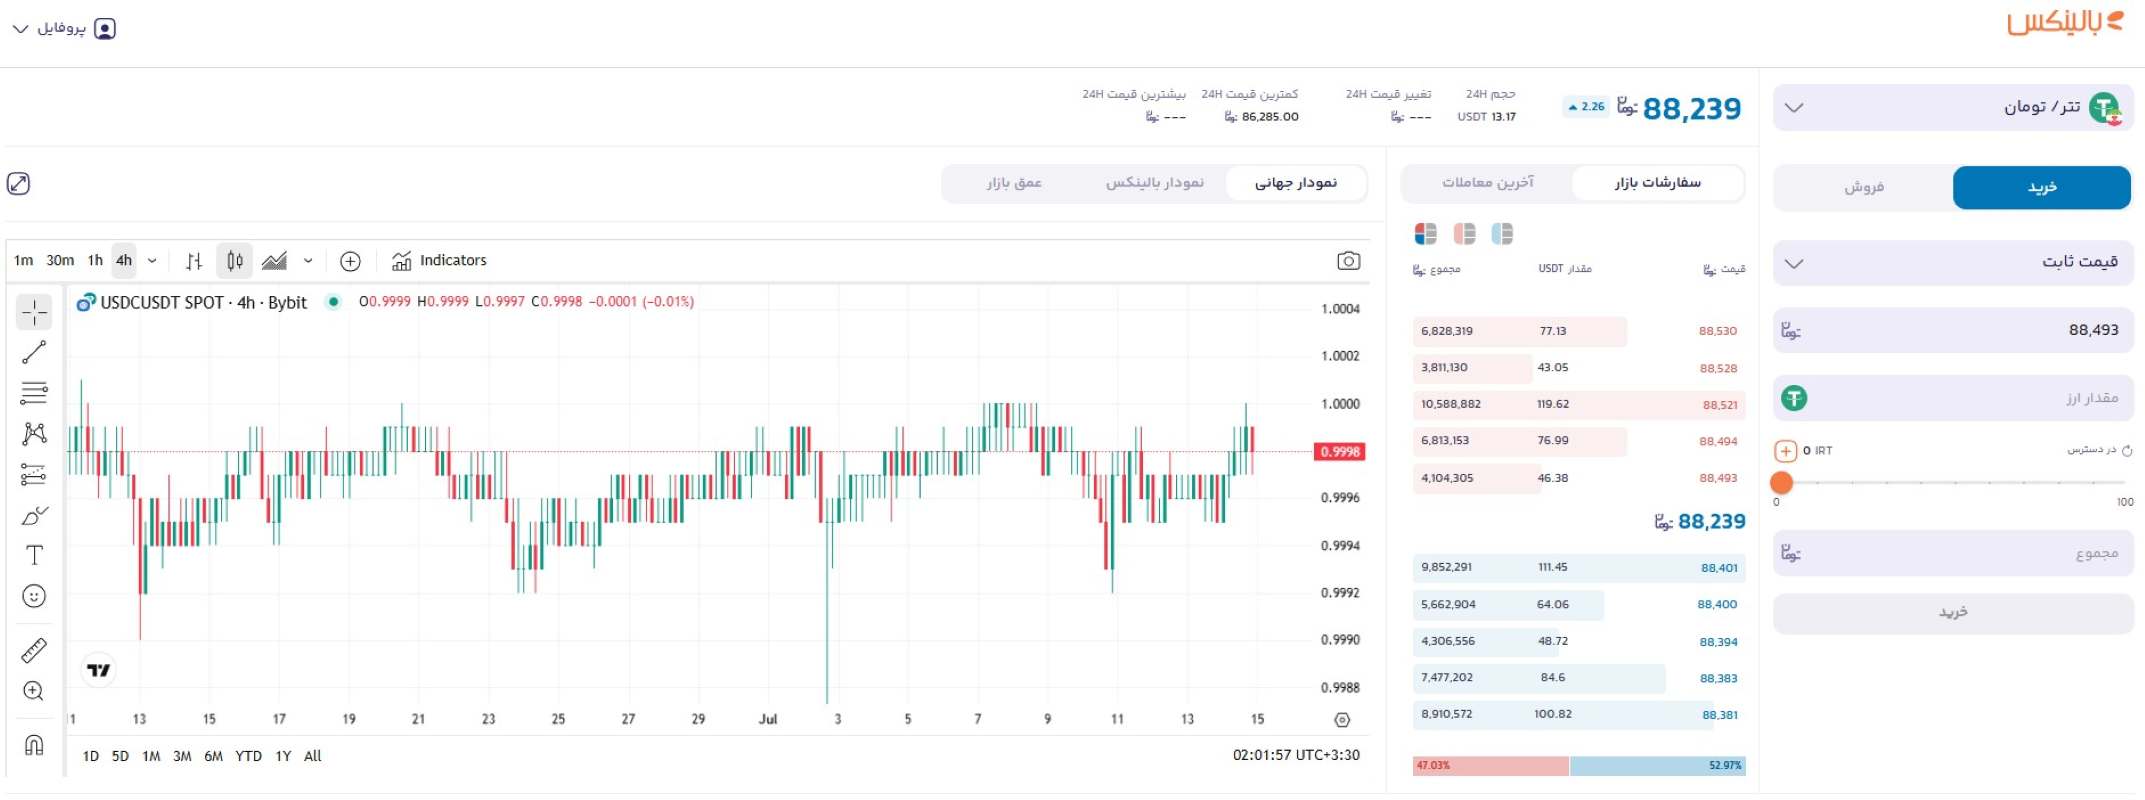Refresh the available balance

[2127, 451]
